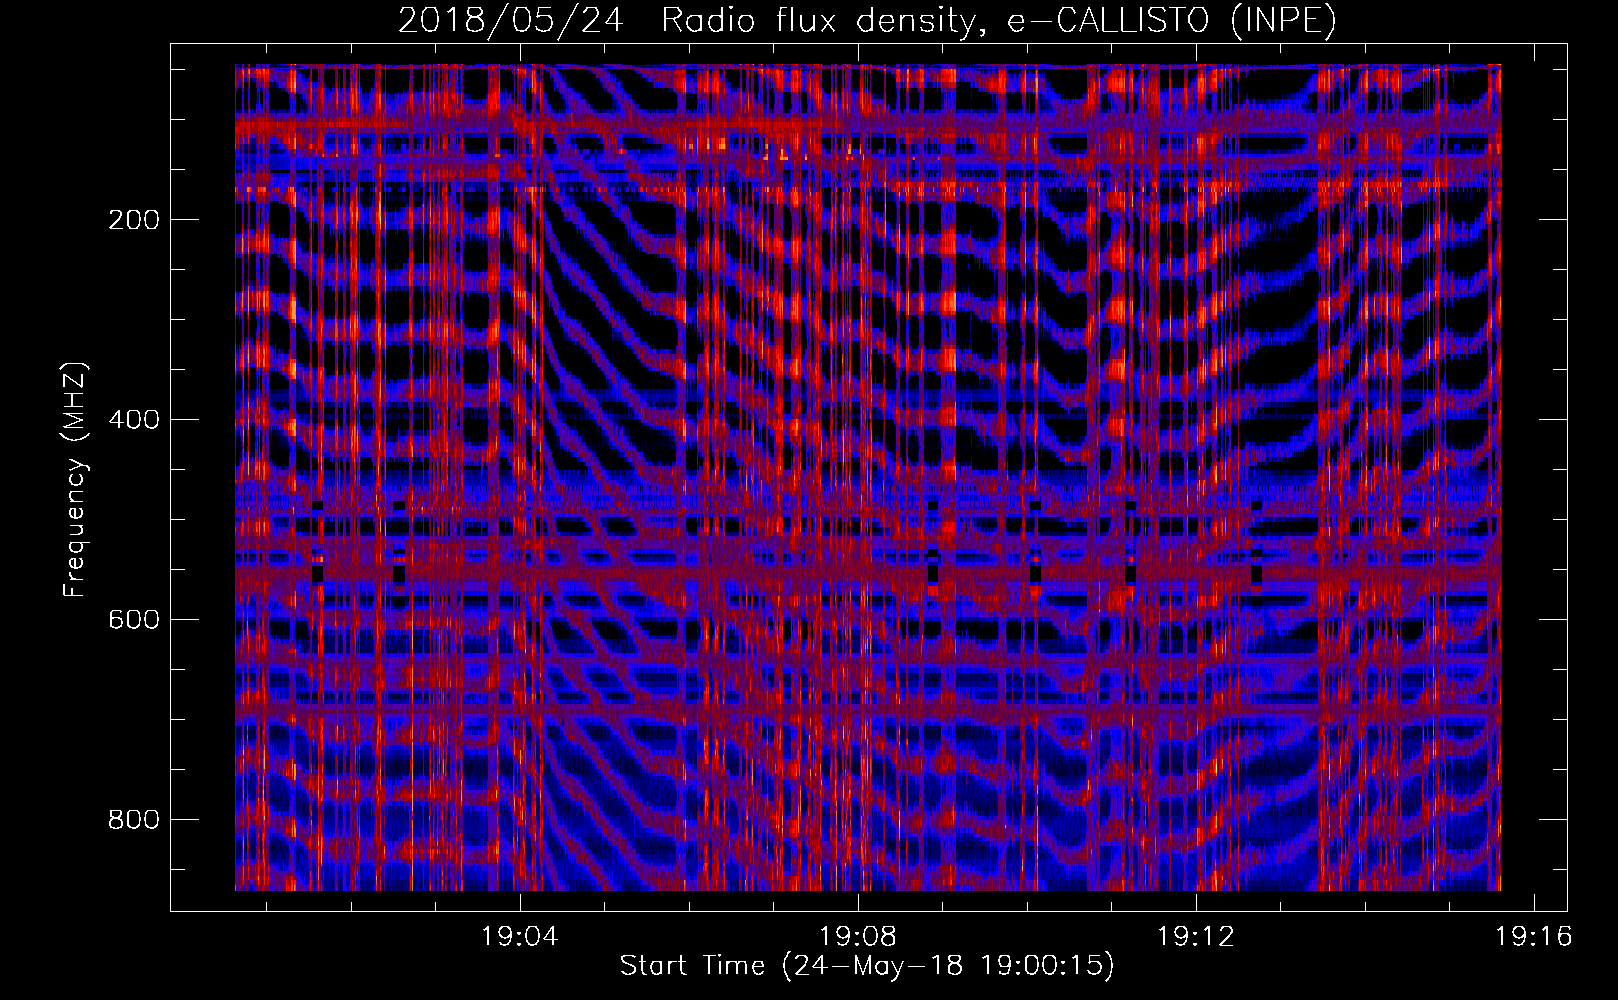Select the 'Frequency (MHZ)' y-axis label
The image size is (1618, 1000).
(75, 480)
